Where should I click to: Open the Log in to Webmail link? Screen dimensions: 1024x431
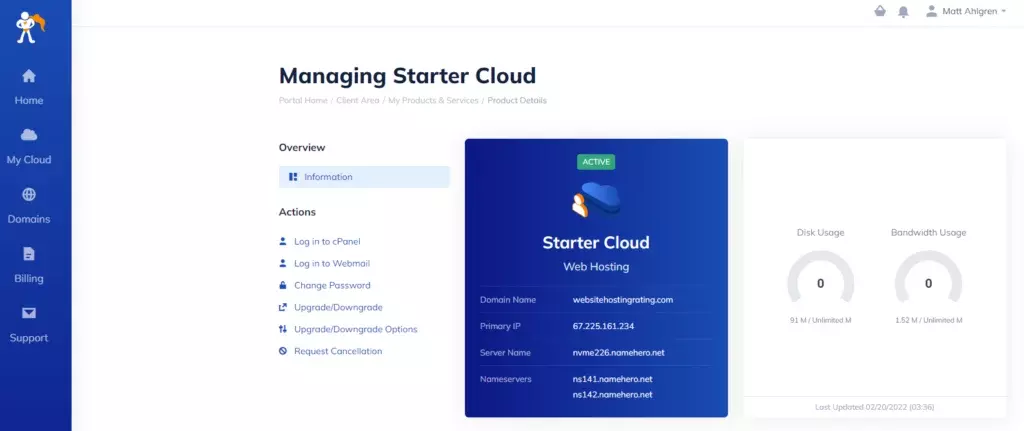coord(332,263)
